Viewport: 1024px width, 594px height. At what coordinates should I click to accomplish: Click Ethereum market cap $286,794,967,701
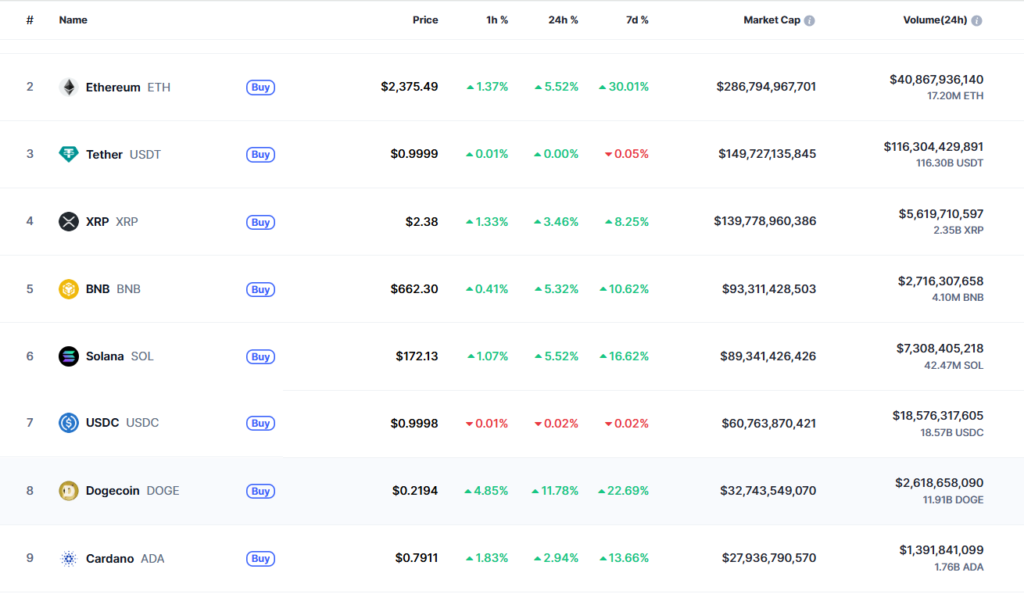tap(766, 87)
